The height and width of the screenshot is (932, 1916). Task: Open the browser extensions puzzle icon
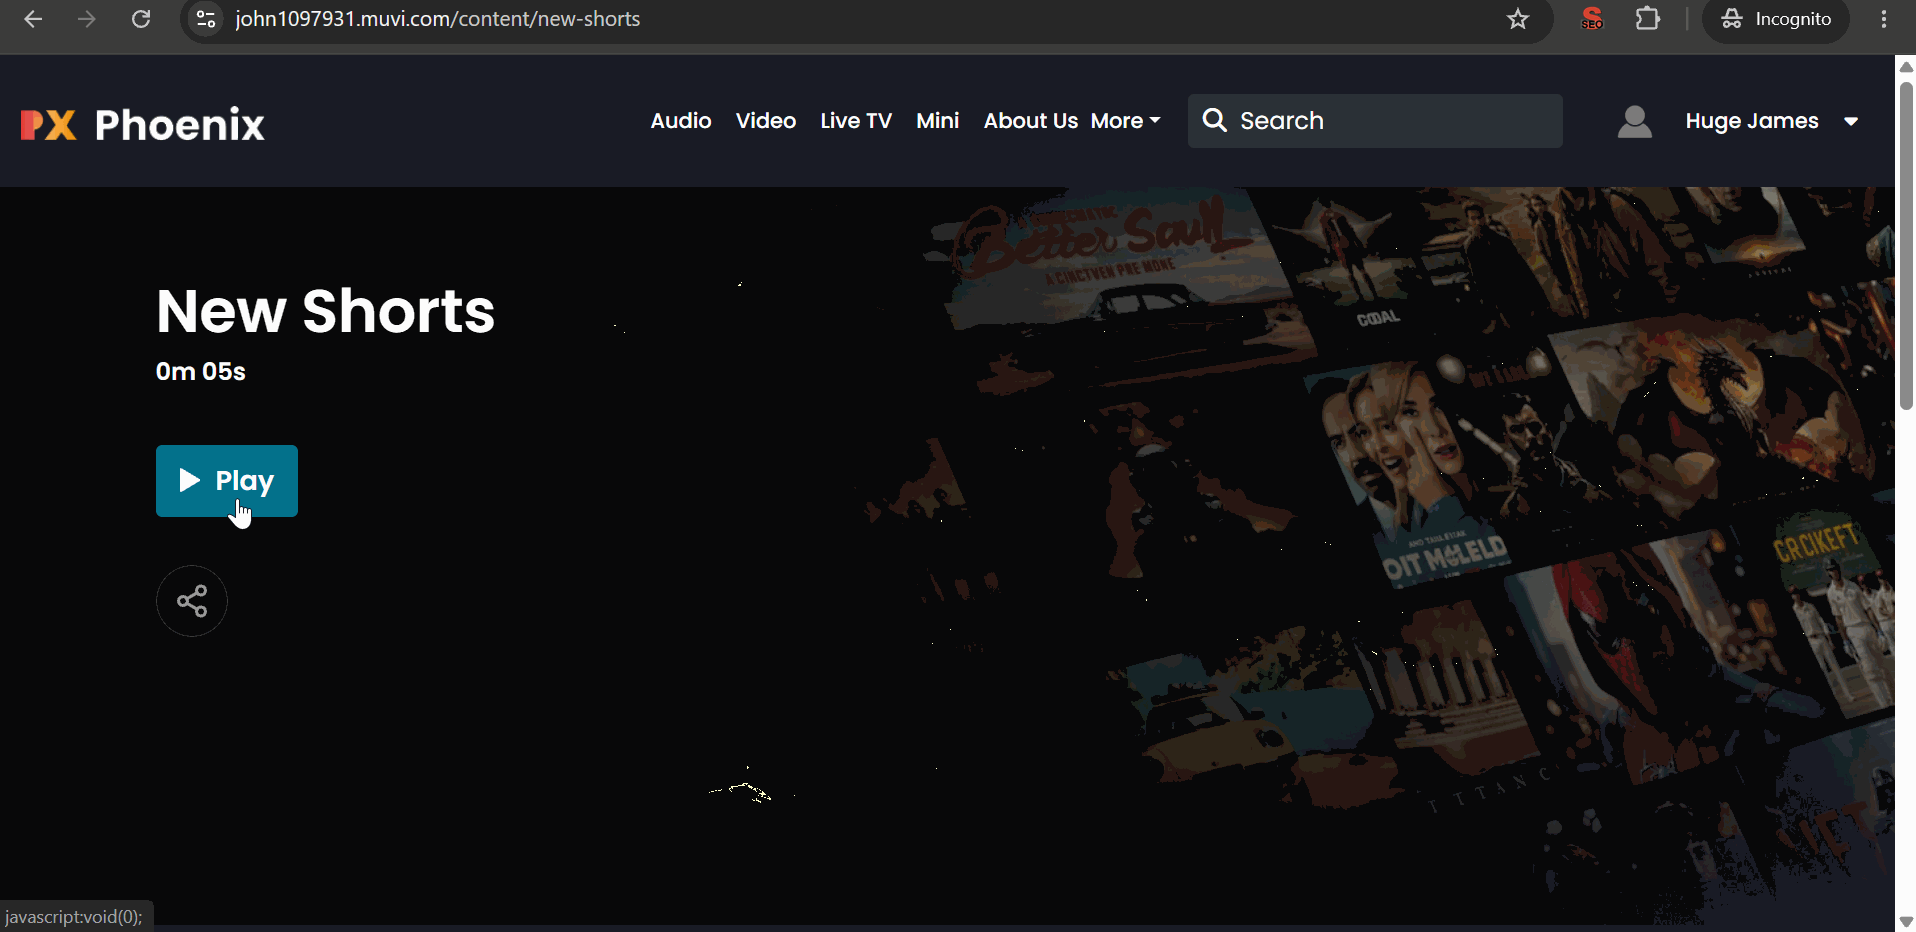coord(1647,19)
